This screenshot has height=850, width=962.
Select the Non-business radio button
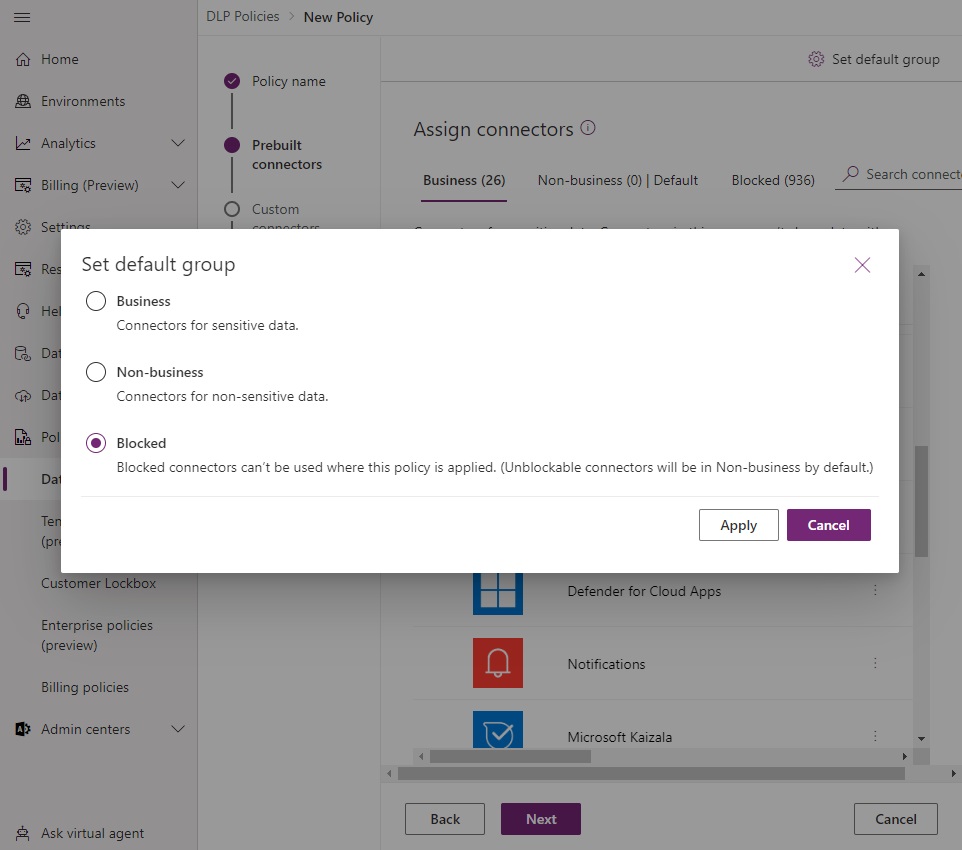96,371
